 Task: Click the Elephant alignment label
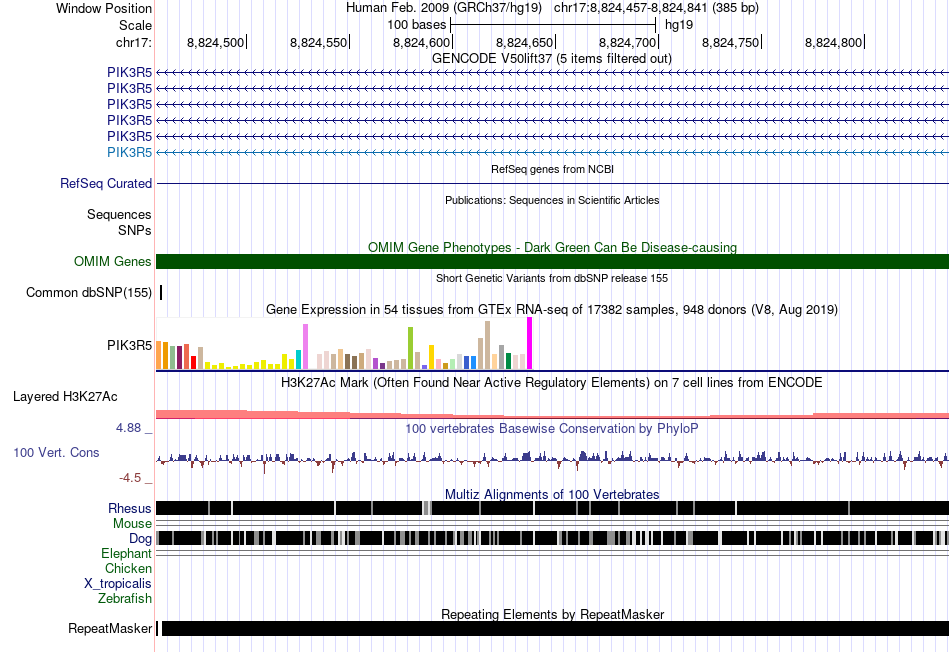click(x=127, y=554)
